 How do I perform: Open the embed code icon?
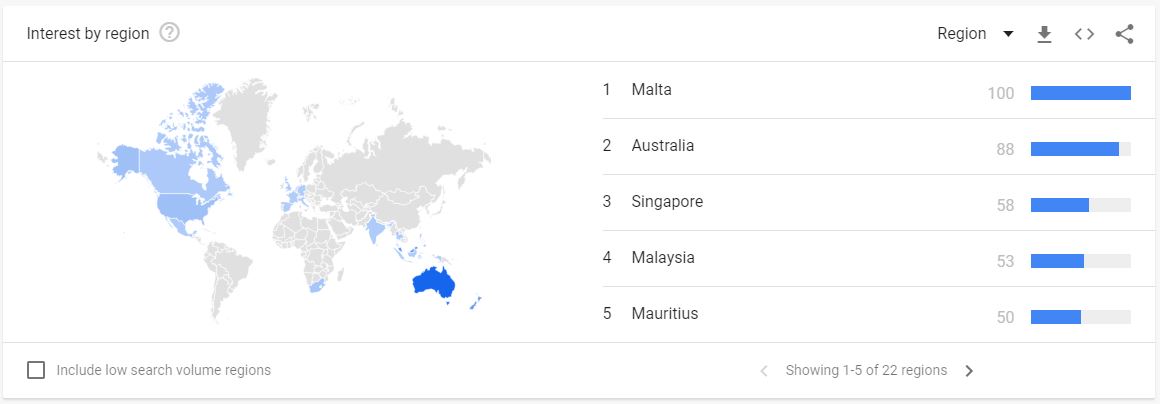point(1084,34)
